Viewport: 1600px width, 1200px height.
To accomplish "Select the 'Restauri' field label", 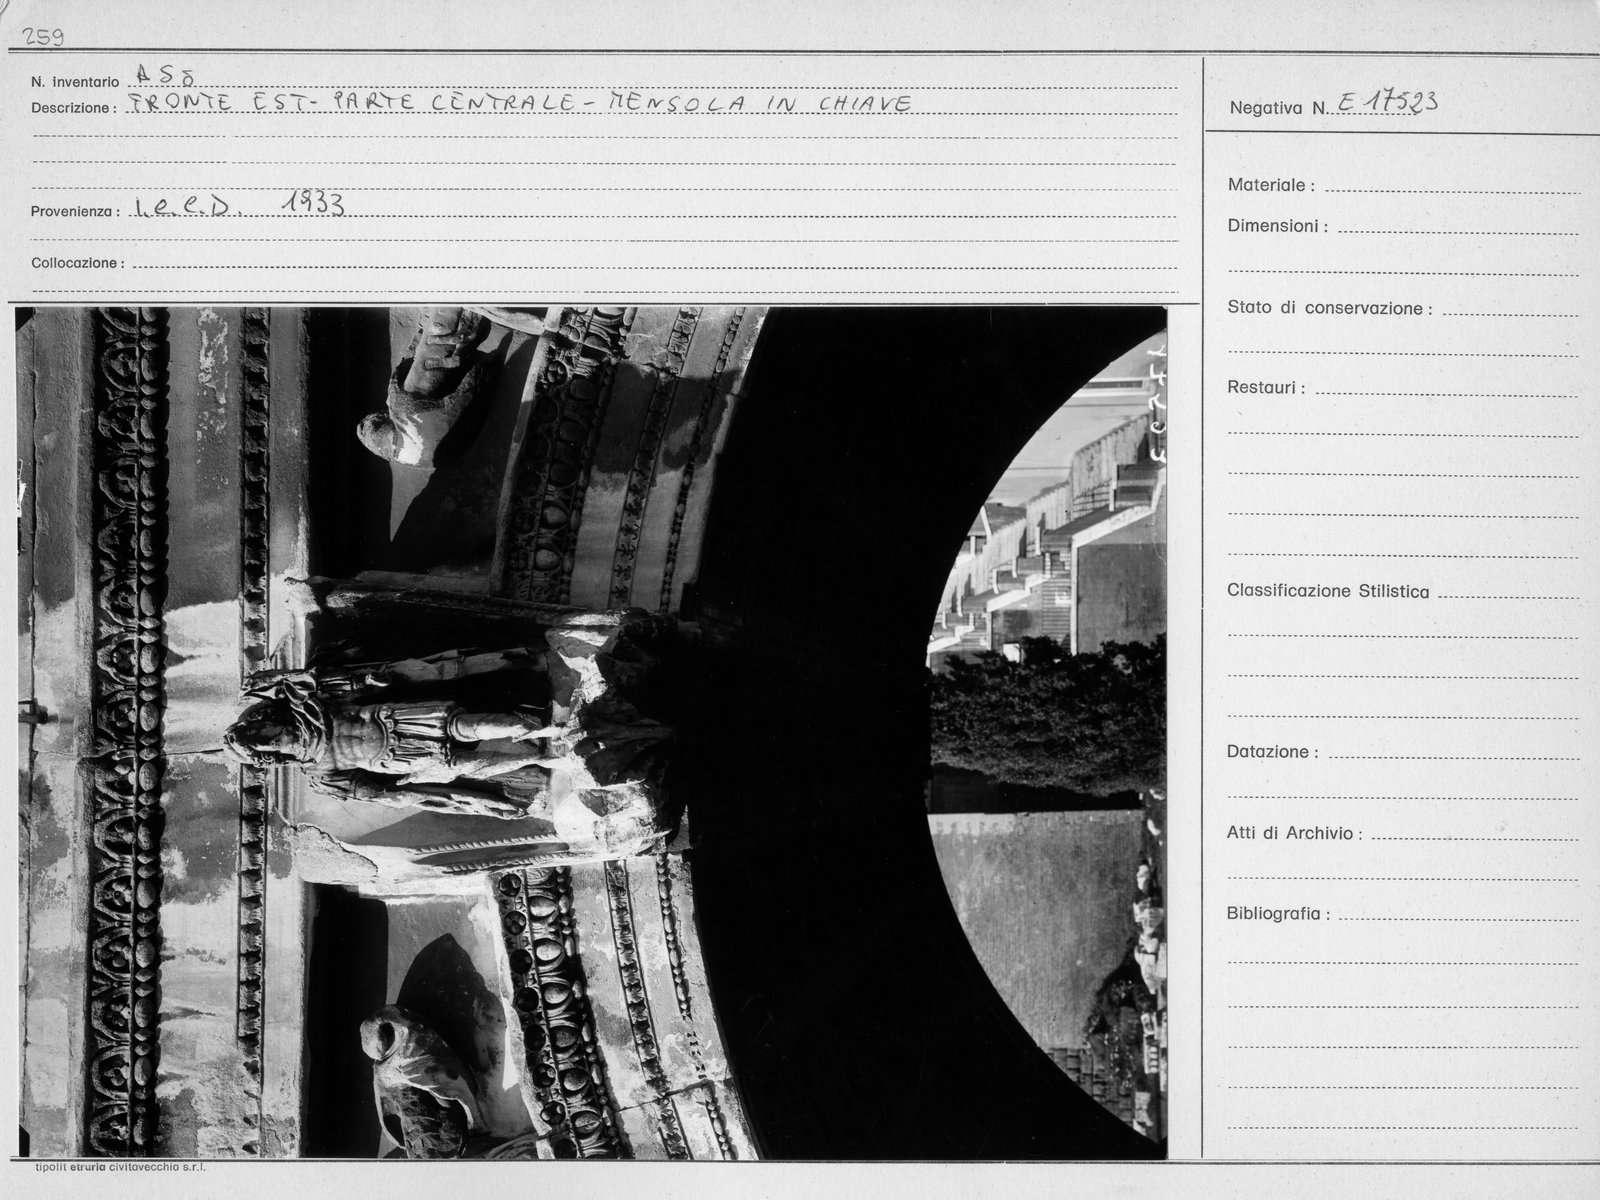I will tap(1265, 388).
